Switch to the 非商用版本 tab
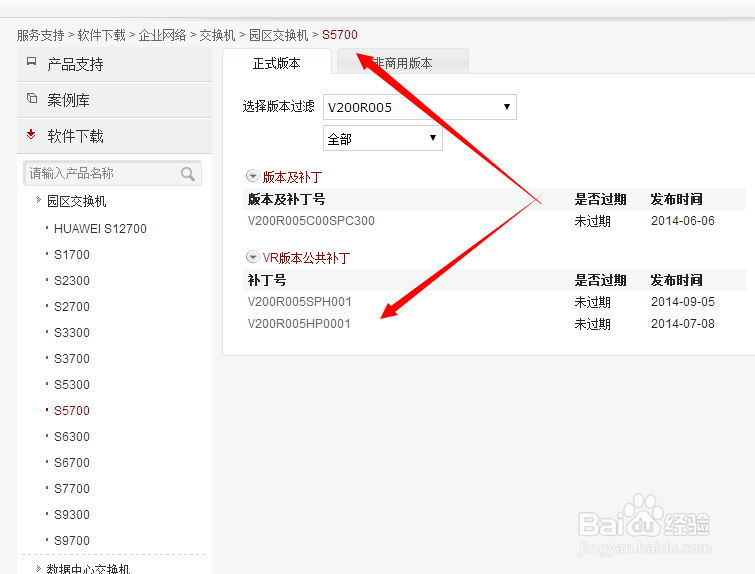 (x=403, y=63)
